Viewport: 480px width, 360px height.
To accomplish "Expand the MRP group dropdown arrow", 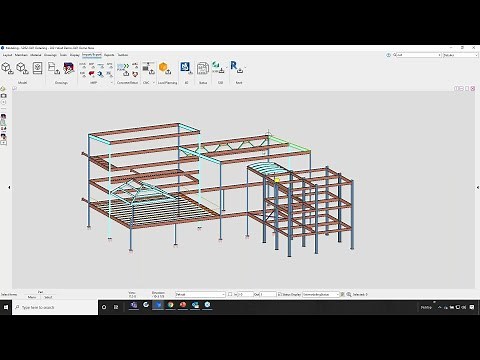I will pyautogui.click(x=111, y=82).
